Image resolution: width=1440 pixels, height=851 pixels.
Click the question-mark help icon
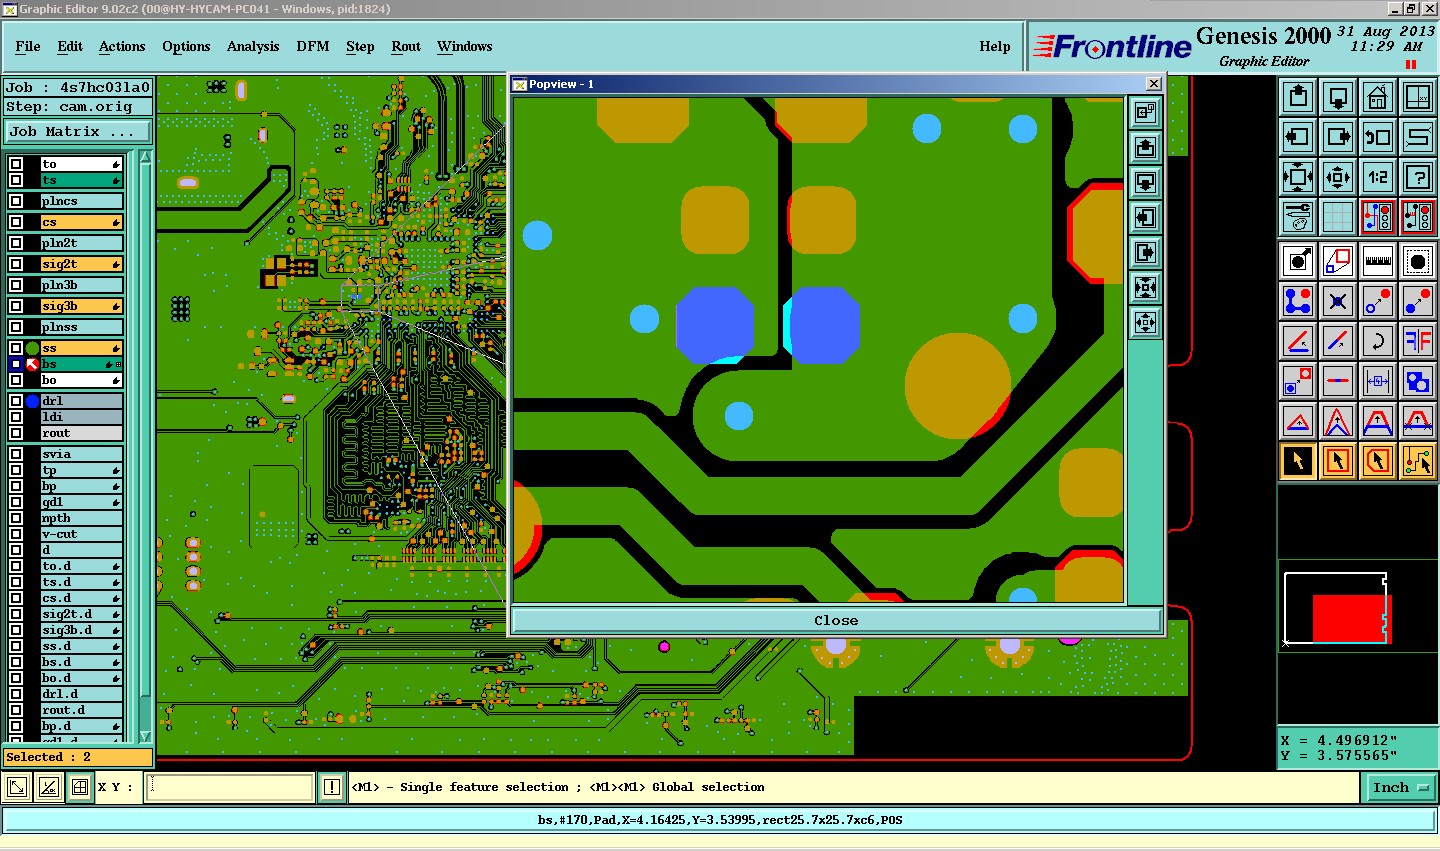1418,177
